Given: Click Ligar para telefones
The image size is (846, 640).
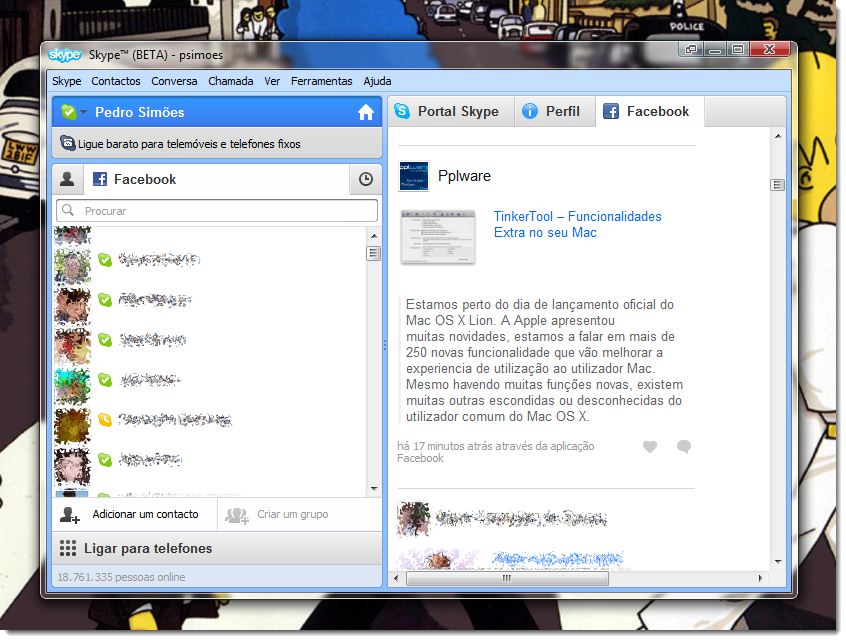Looking at the screenshot, I should tap(217, 548).
